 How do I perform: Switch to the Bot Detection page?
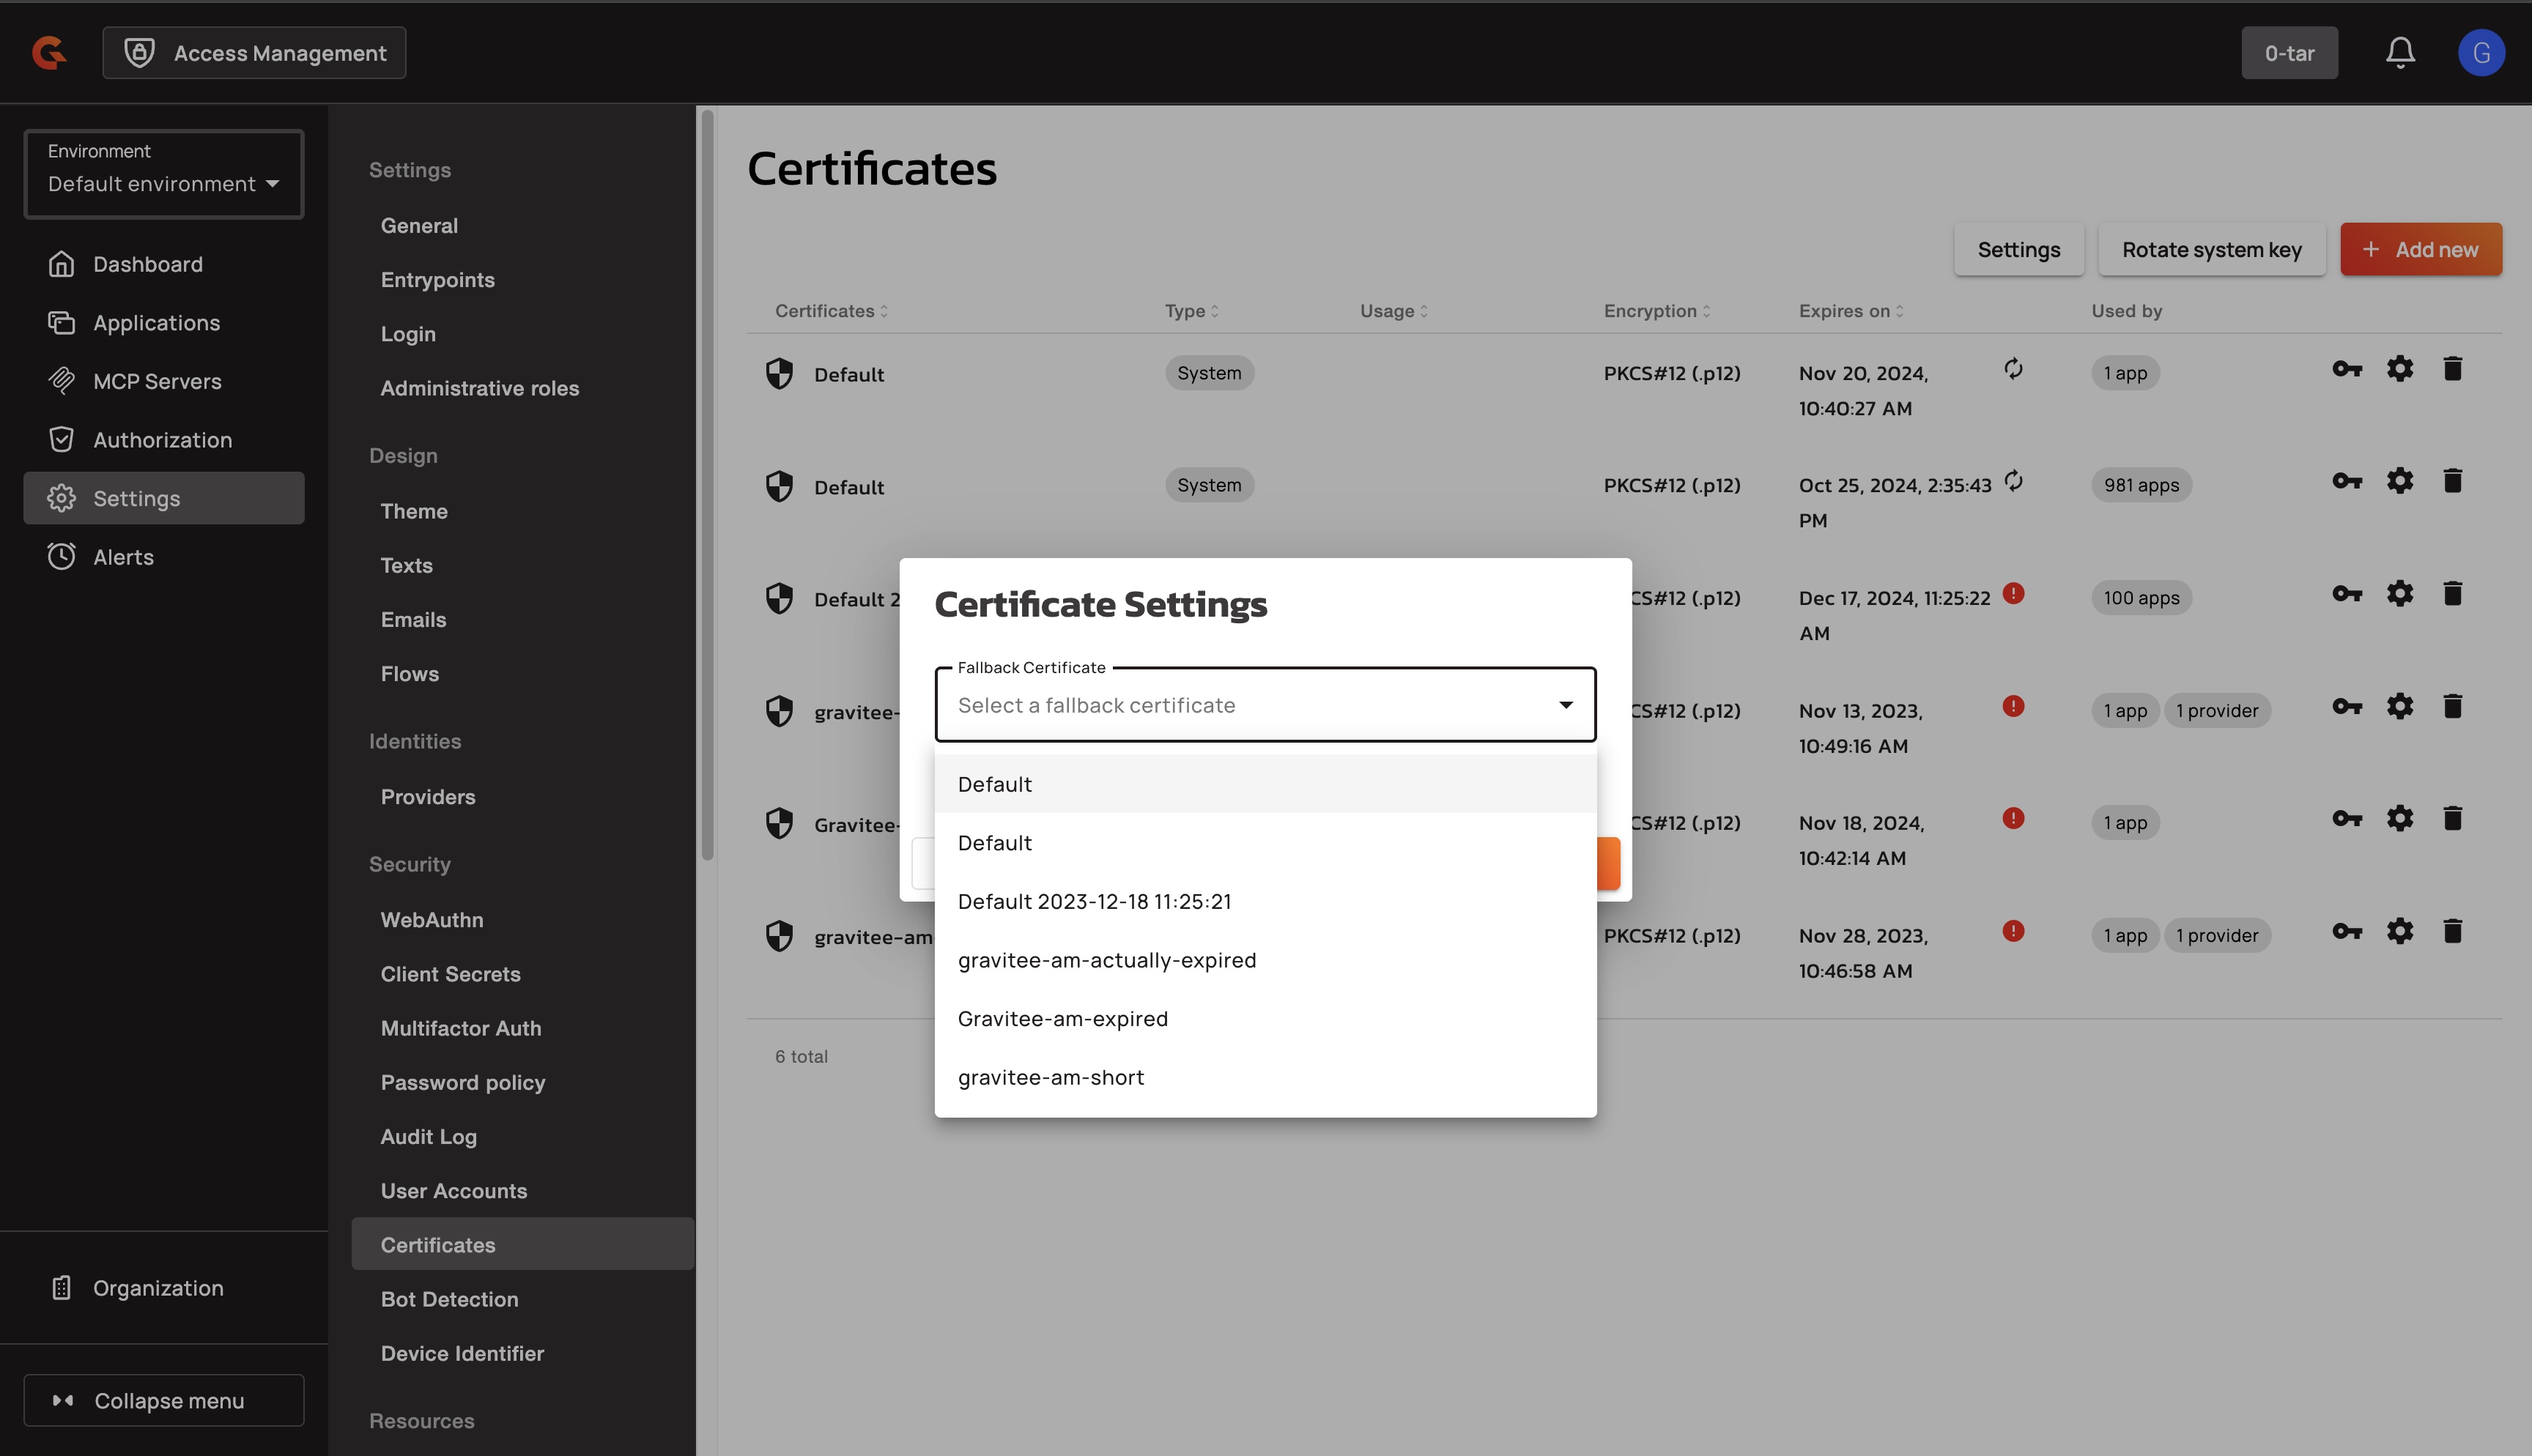tap(449, 1298)
